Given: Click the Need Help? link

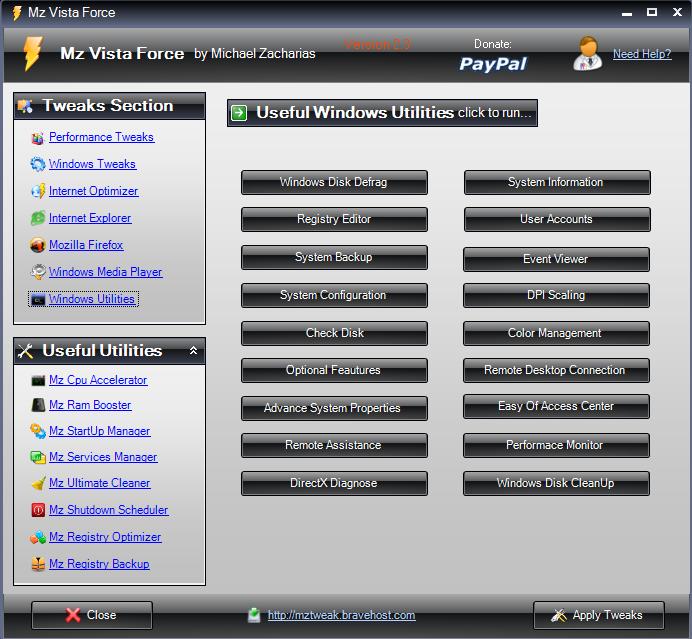Looking at the screenshot, I should click(x=642, y=54).
